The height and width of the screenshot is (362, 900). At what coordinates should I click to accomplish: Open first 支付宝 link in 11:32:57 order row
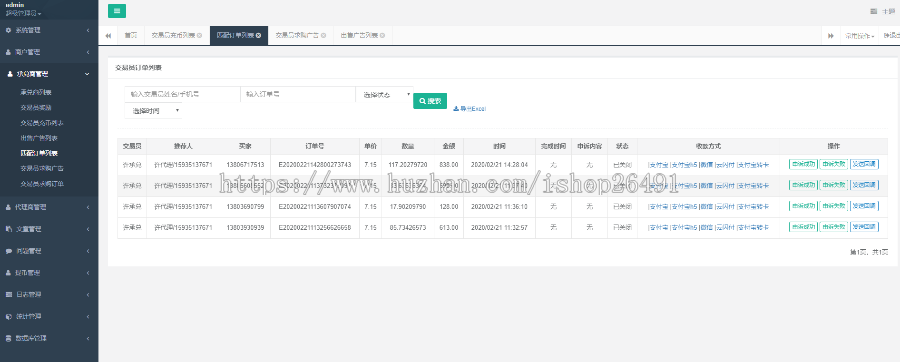coord(658,228)
